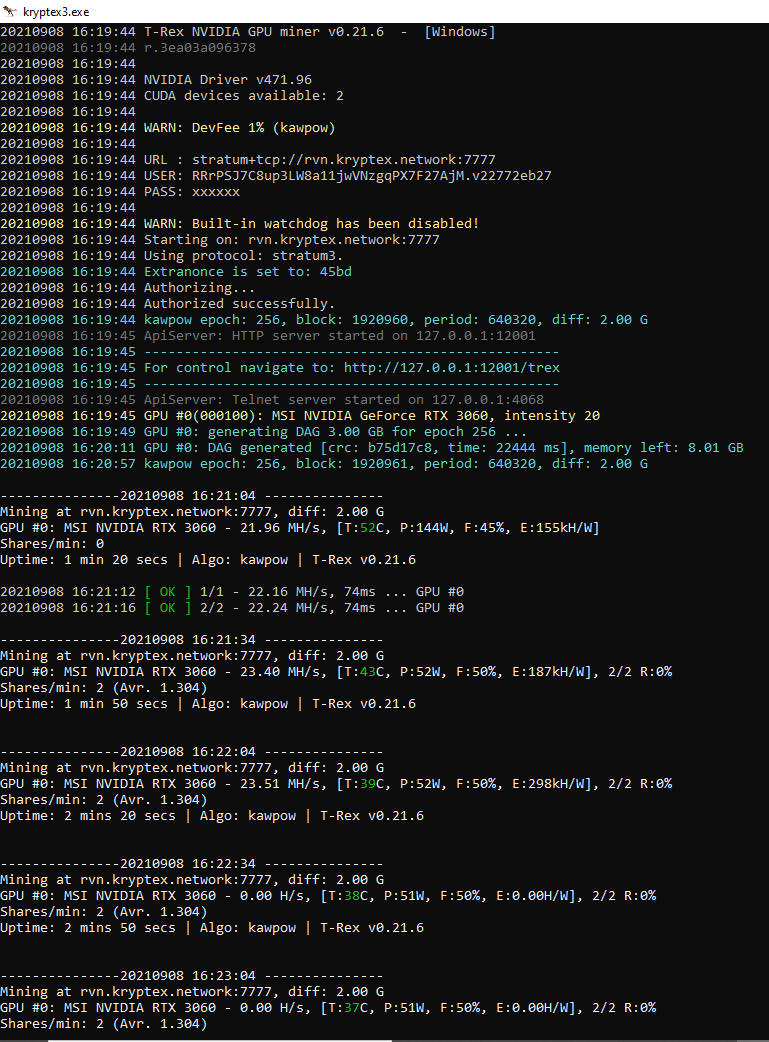Click the PASS: xxxxxx line
769x1042 pixels.
pos(120,191)
